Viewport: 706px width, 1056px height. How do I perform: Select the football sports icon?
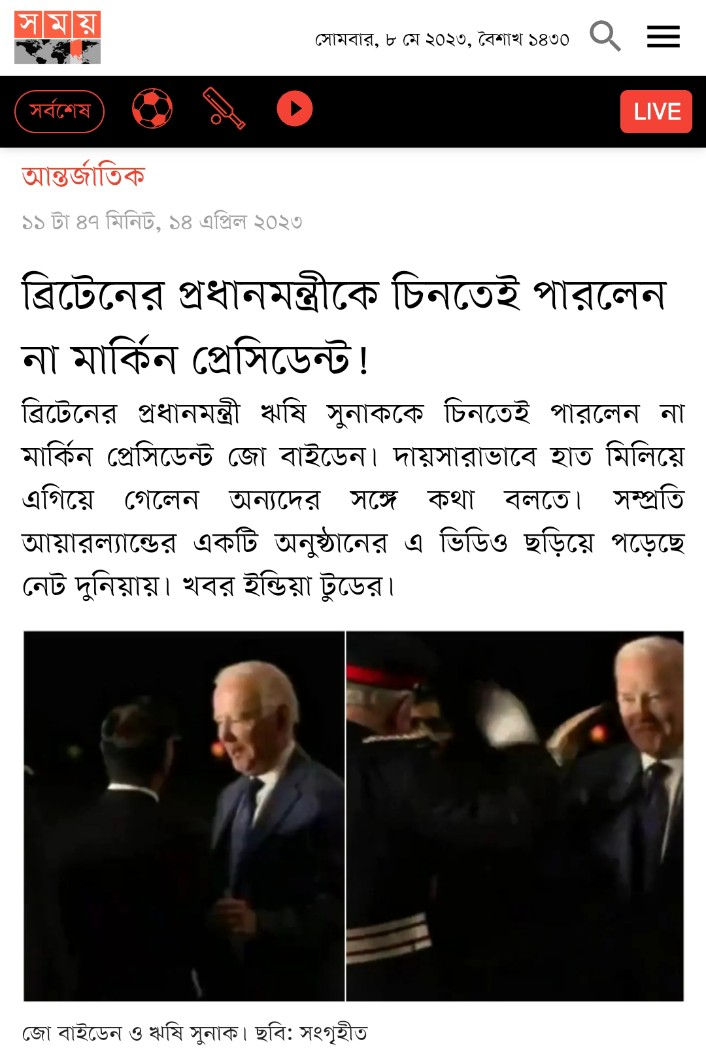click(152, 108)
